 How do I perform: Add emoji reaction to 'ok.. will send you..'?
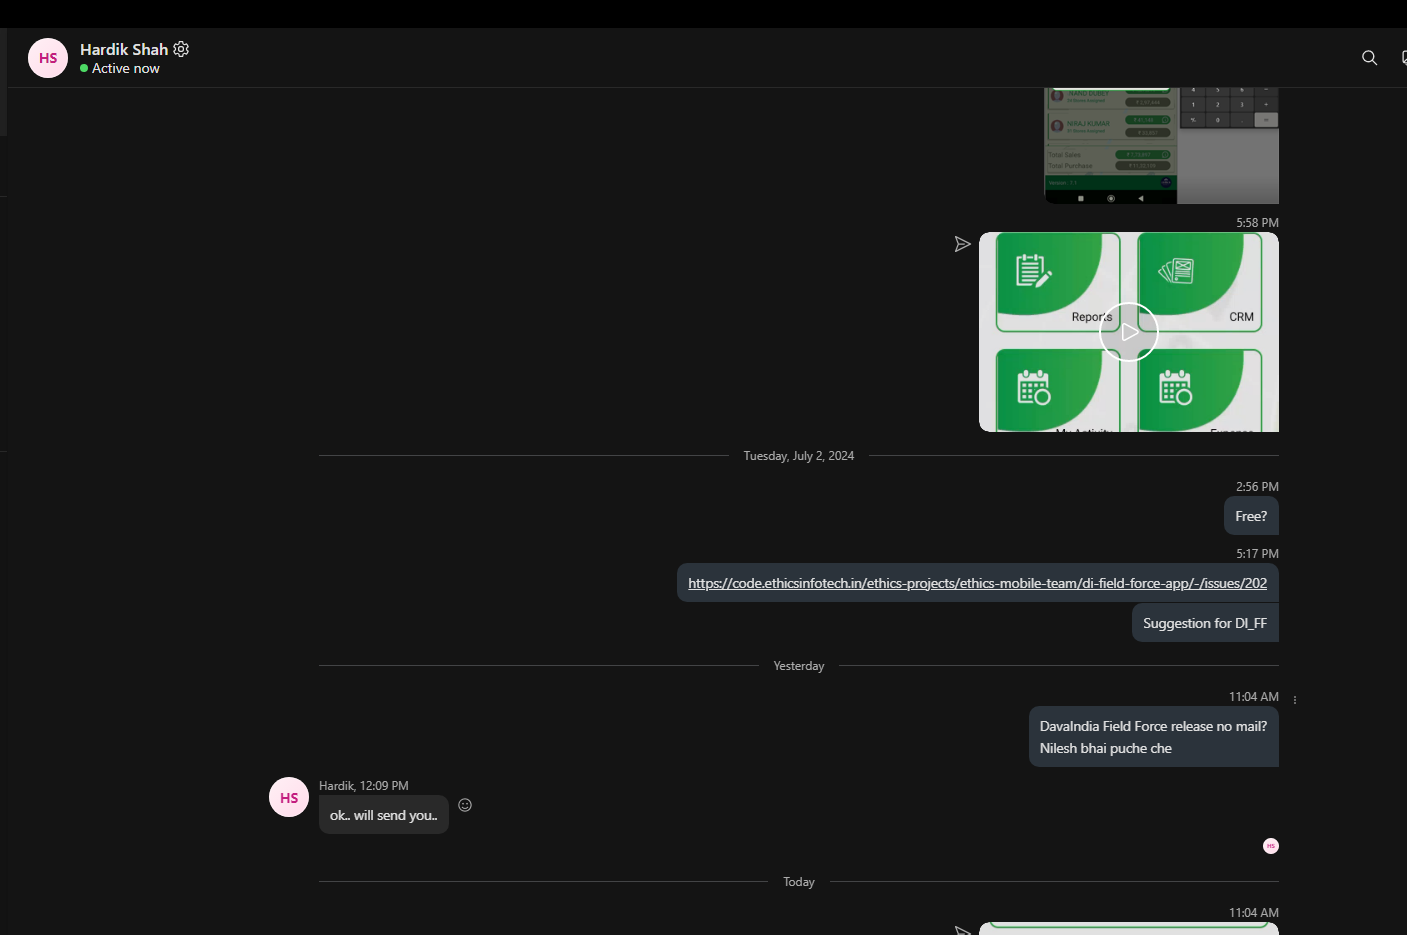click(x=465, y=805)
